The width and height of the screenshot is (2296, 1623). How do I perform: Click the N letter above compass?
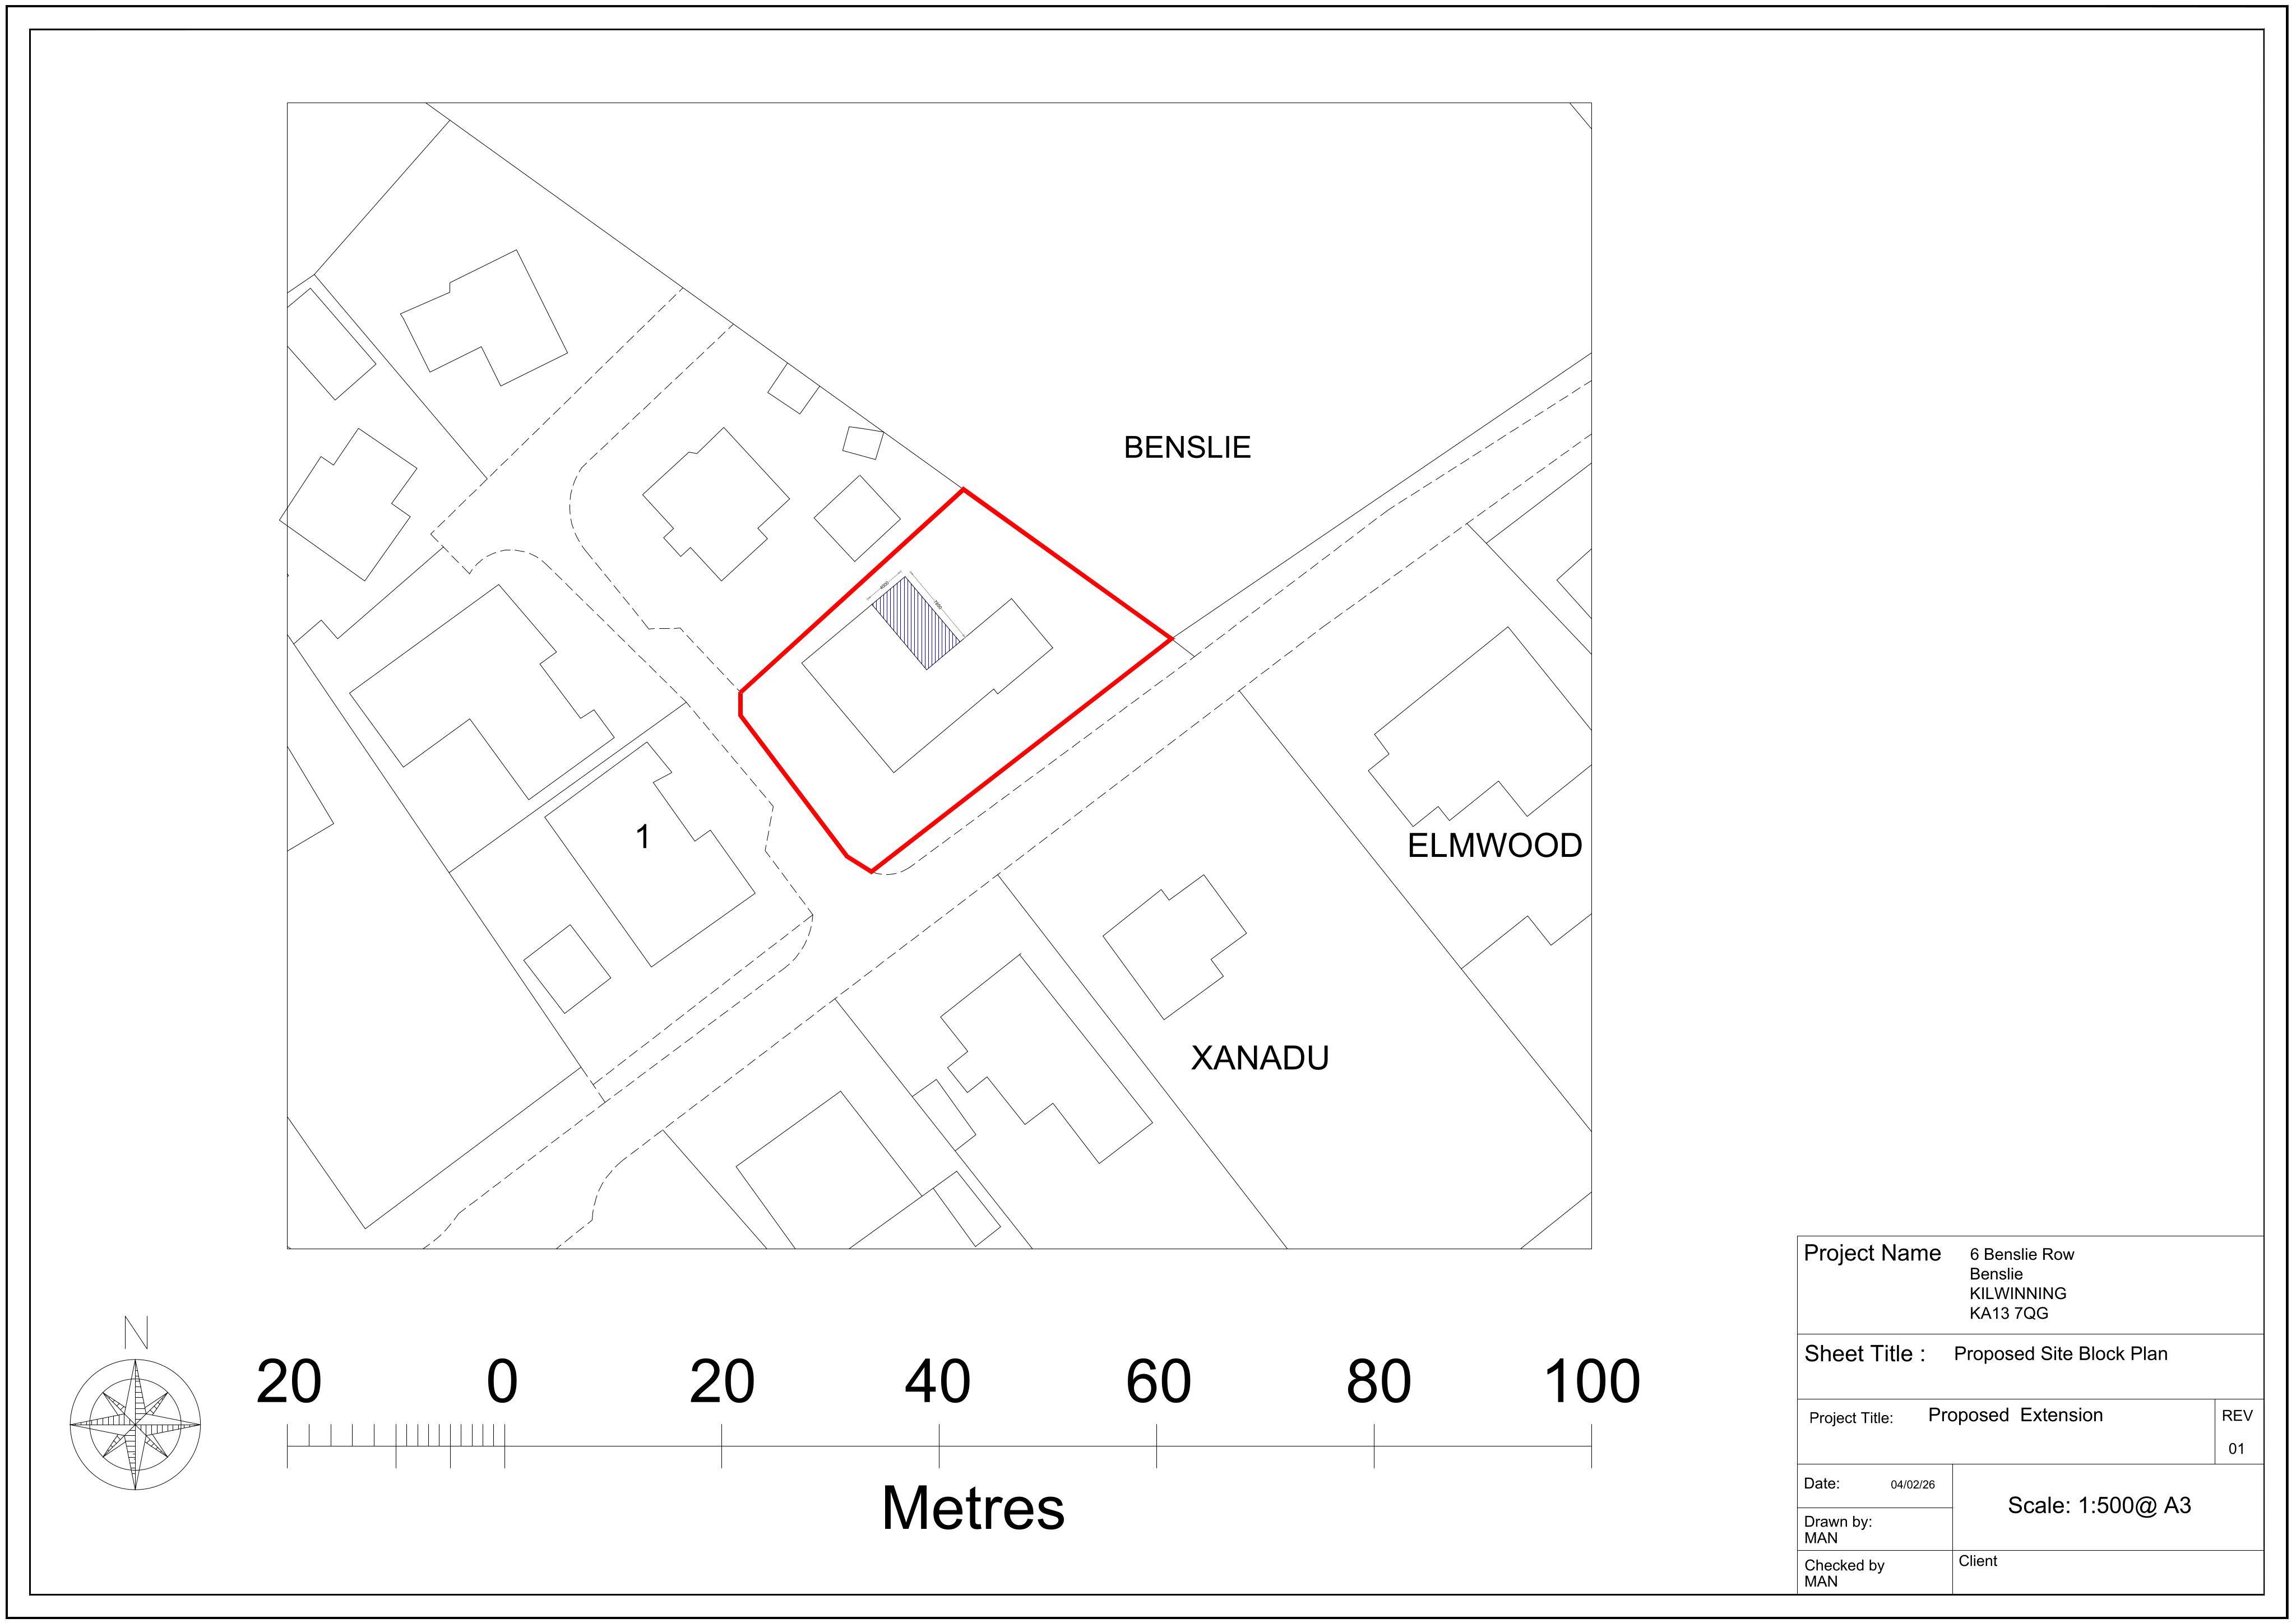coord(136,1332)
